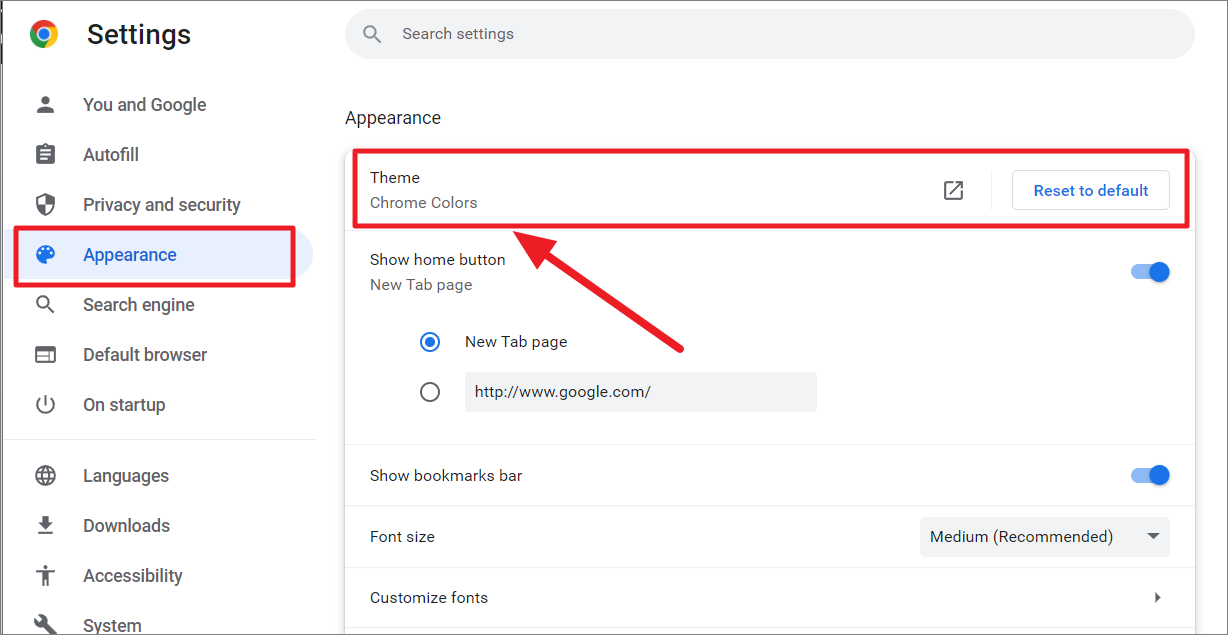Click the Show bookmarks bar label
This screenshot has width=1228, height=635.
point(446,476)
